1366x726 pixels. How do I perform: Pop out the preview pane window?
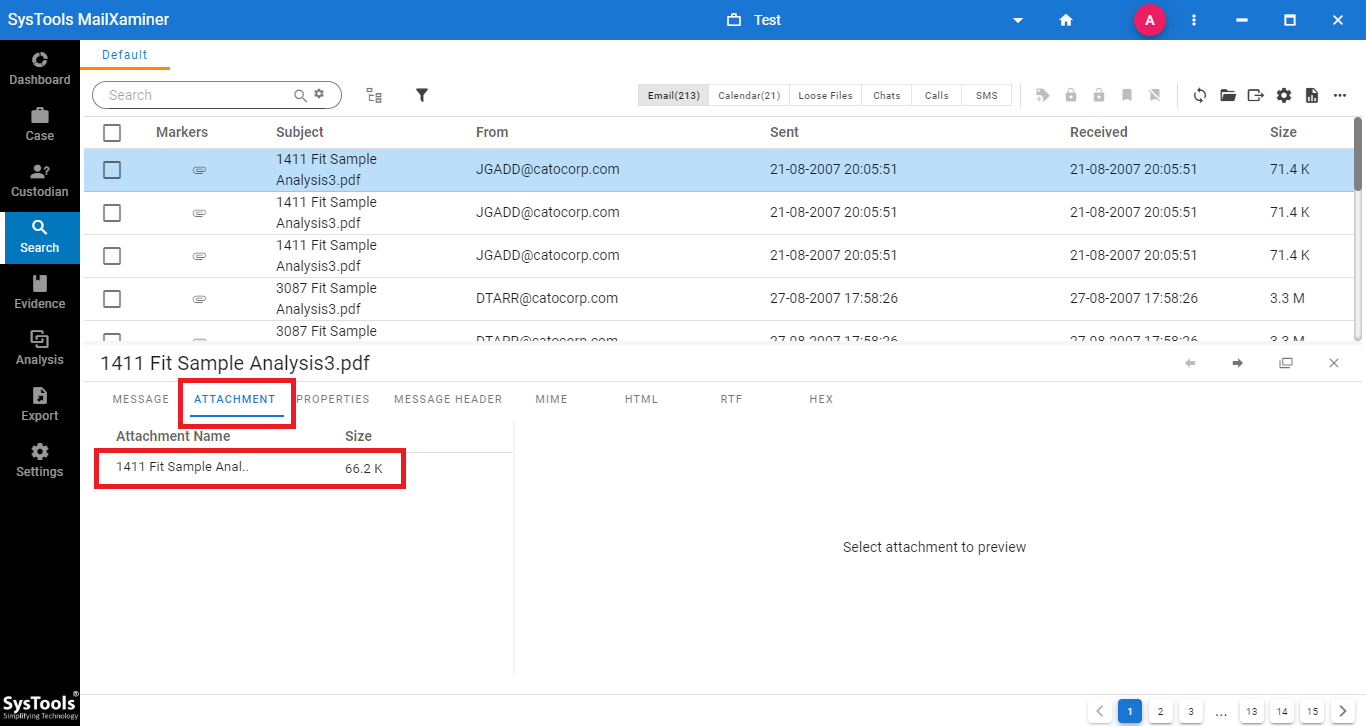click(1286, 363)
